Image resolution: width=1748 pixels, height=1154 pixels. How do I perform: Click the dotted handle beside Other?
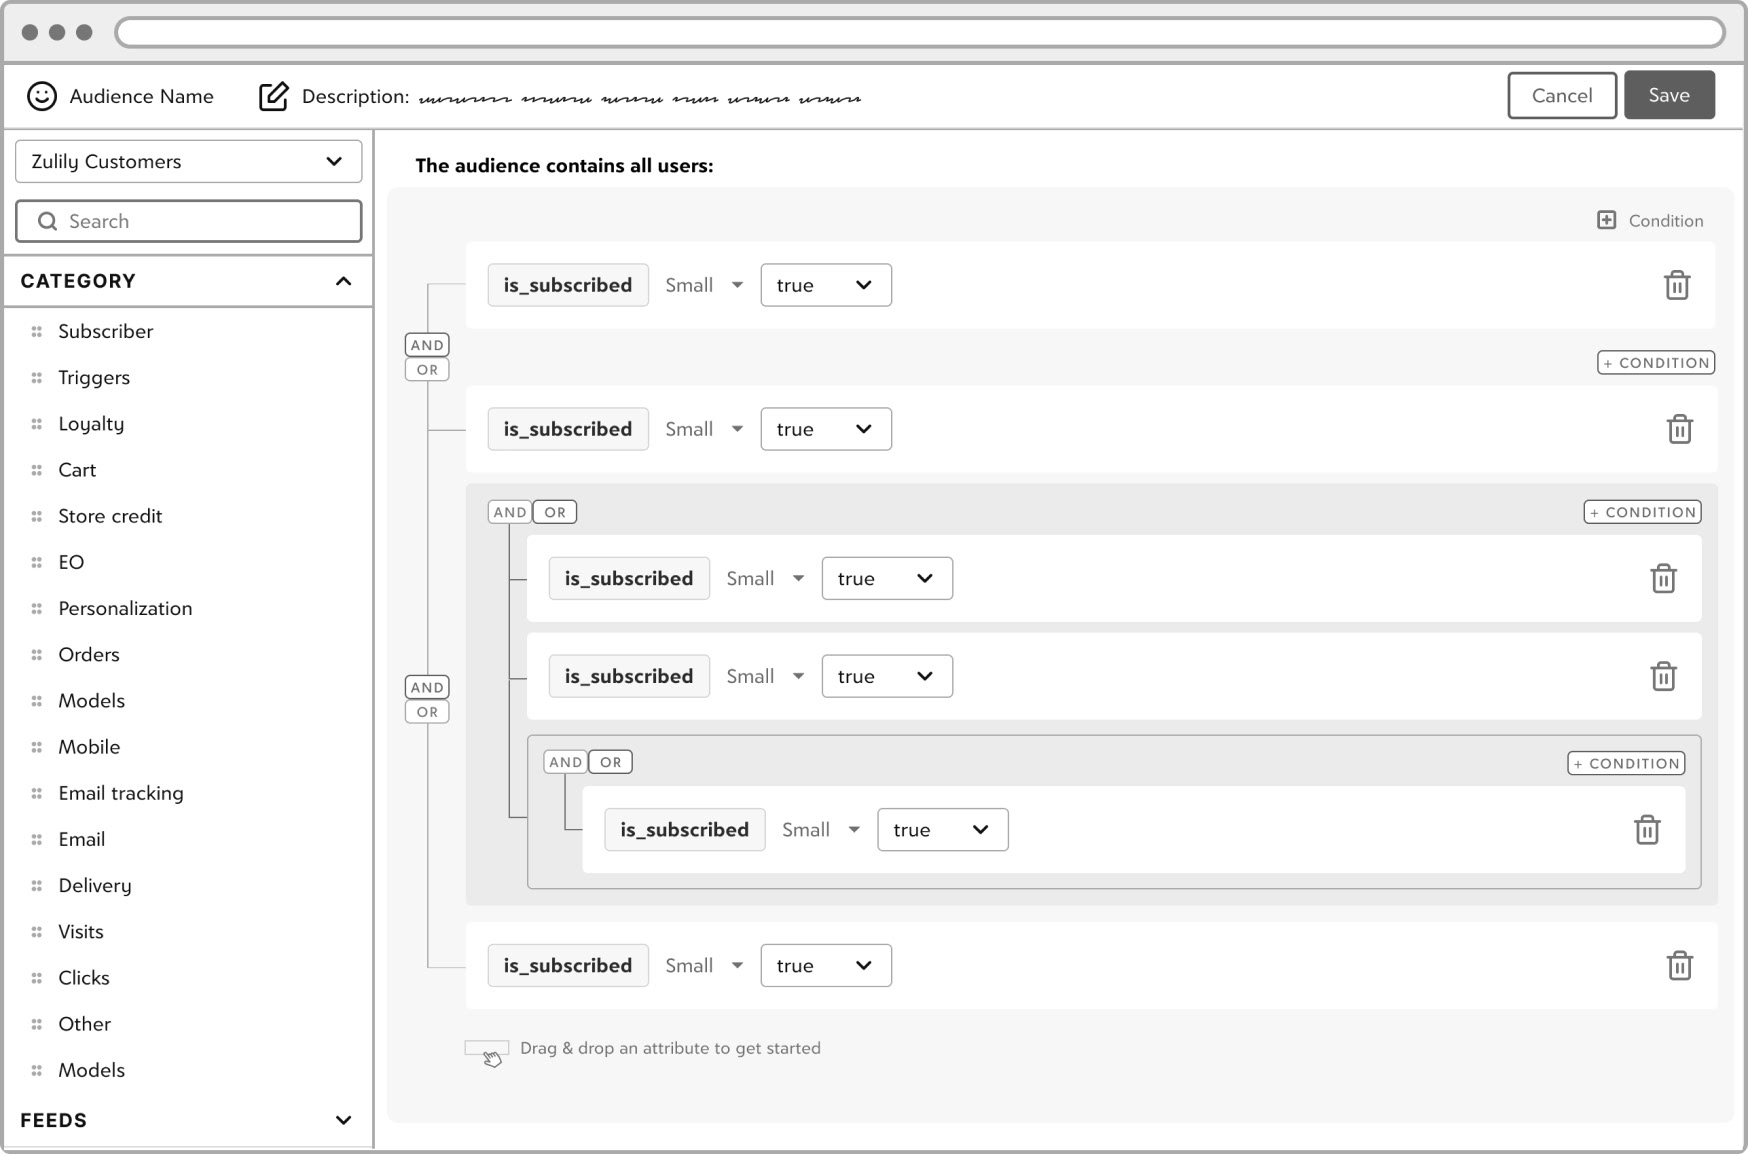pos(37,1023)
